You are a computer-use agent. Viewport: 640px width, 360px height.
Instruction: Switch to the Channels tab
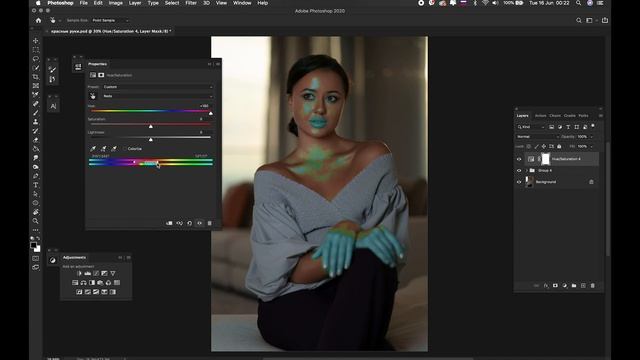click(x=555, y=116)
